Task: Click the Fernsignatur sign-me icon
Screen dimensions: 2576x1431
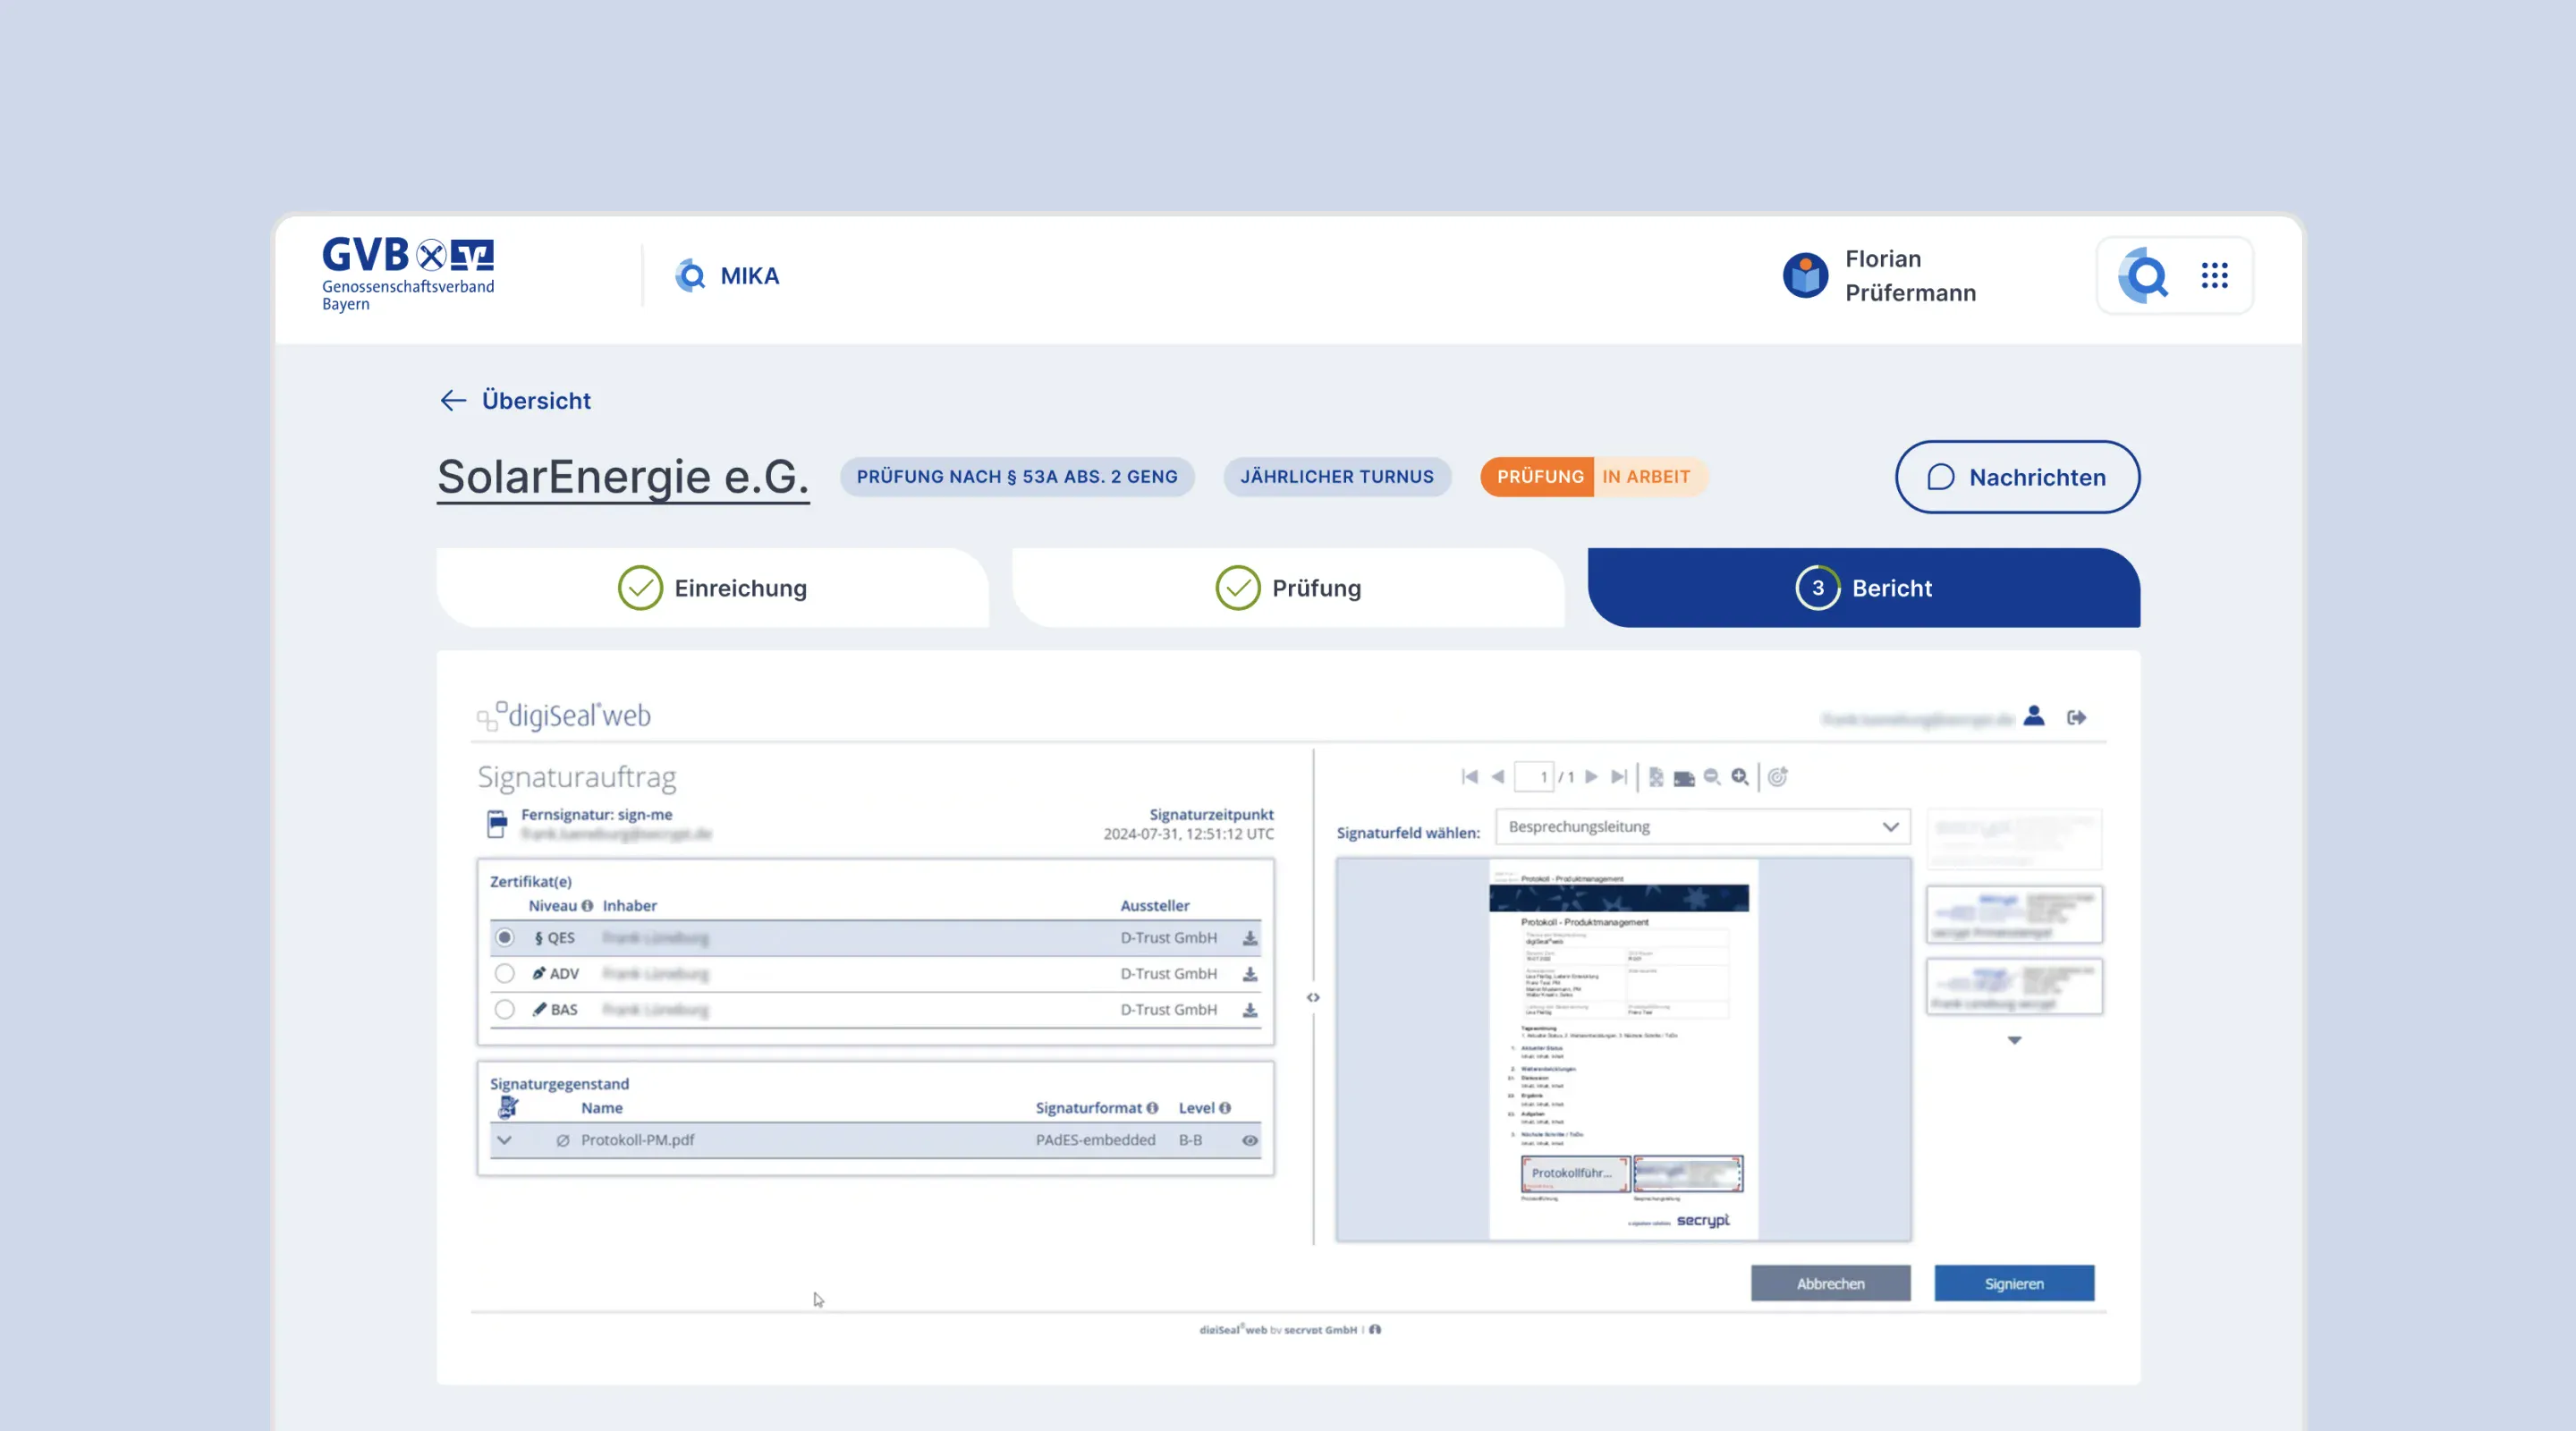Action: point(497,824)
